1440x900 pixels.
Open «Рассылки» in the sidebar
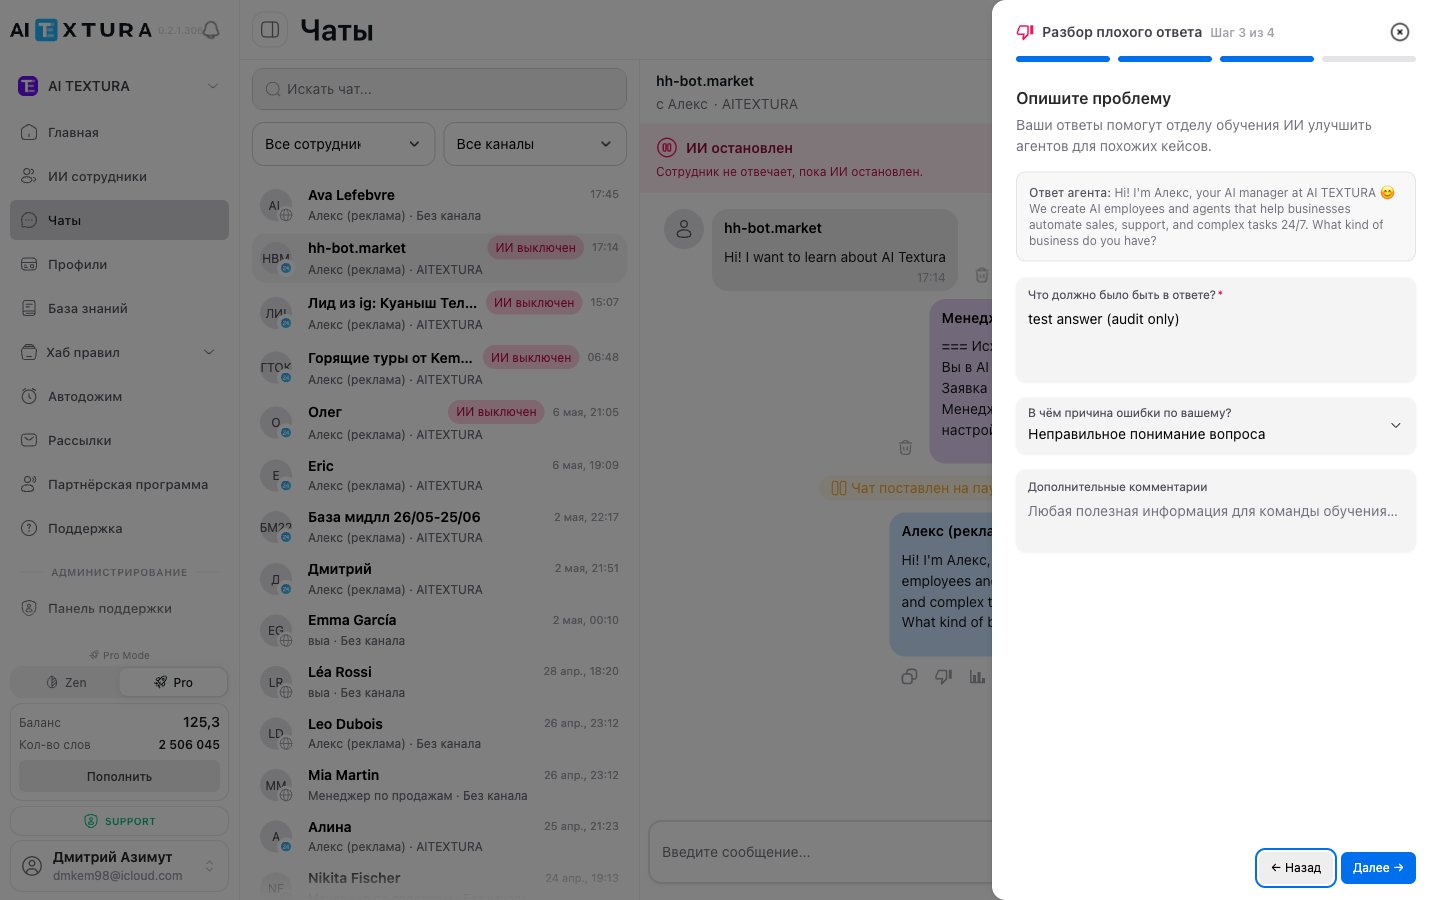[120, 440]
